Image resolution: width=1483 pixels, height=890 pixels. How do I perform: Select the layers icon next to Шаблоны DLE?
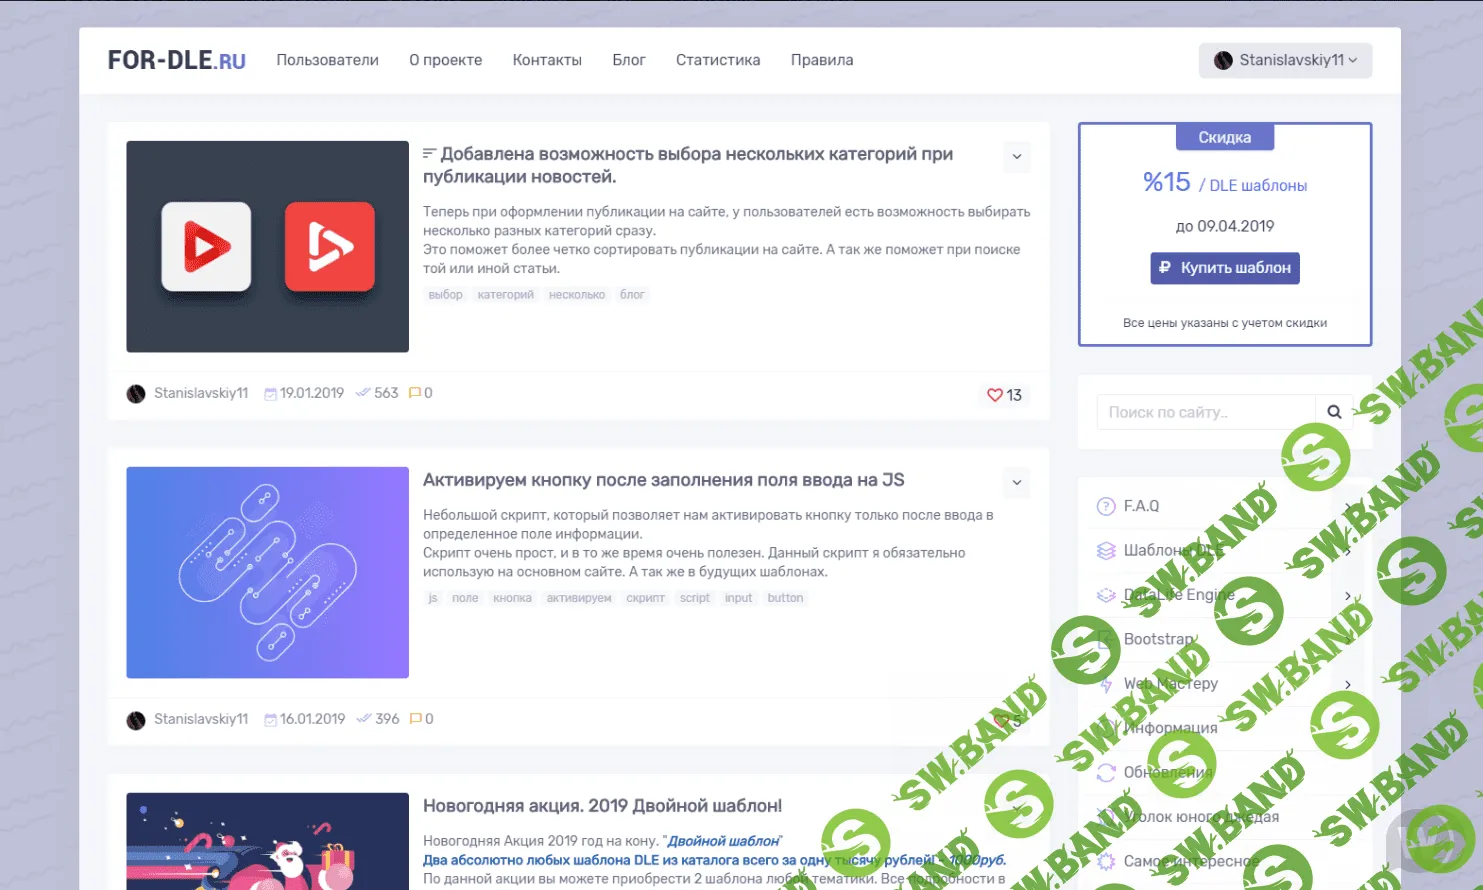tap(1106, 550)
